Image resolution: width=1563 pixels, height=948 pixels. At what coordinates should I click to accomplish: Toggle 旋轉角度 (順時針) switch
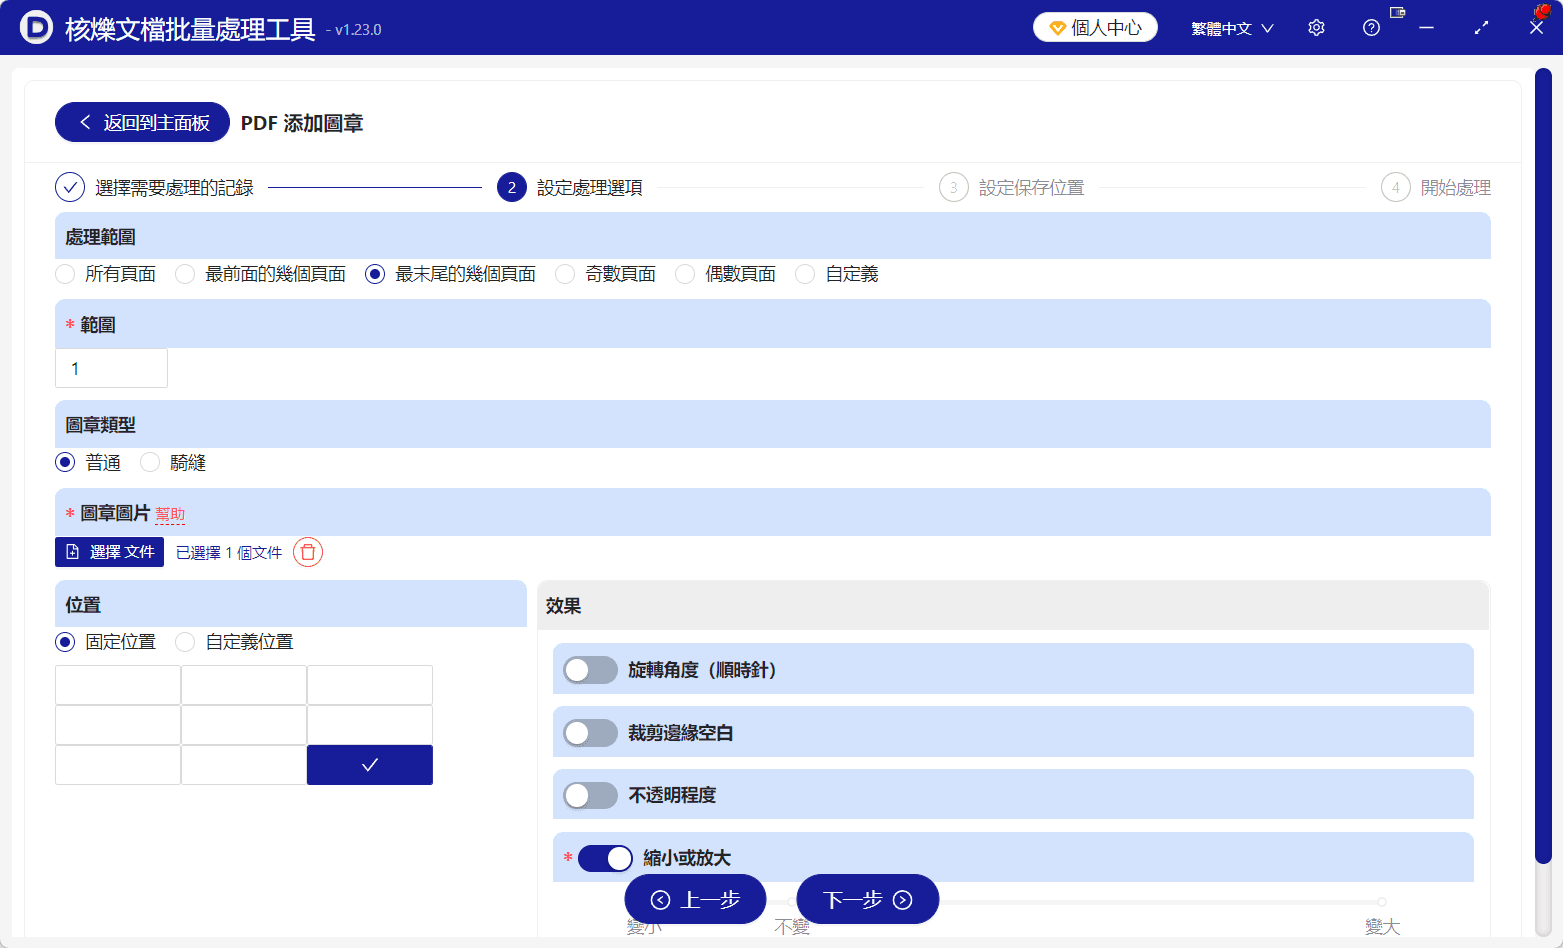point(590,670)
